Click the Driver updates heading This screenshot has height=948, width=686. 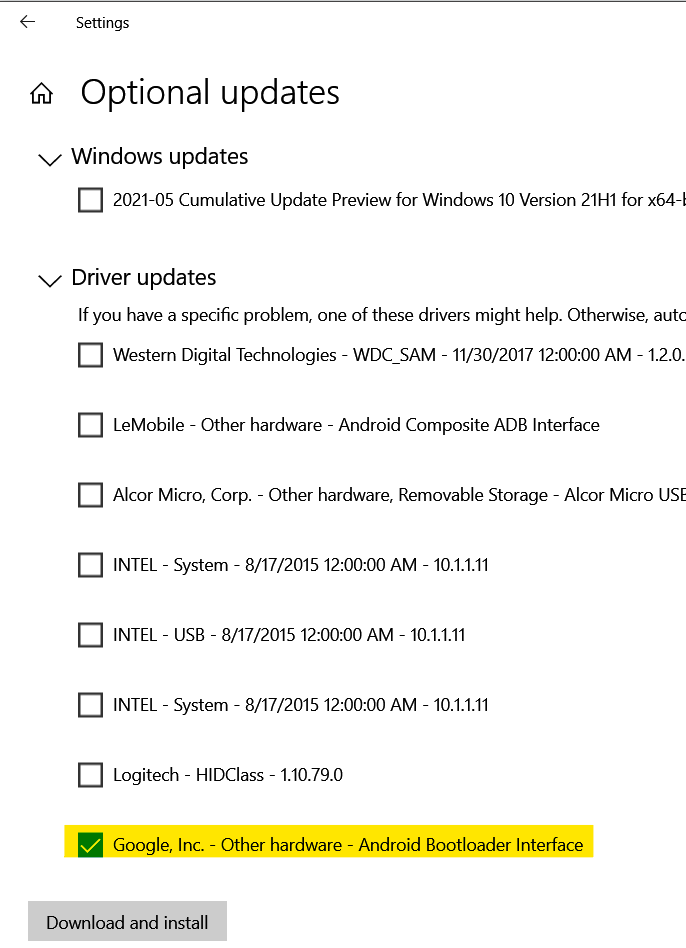point(144,278)
